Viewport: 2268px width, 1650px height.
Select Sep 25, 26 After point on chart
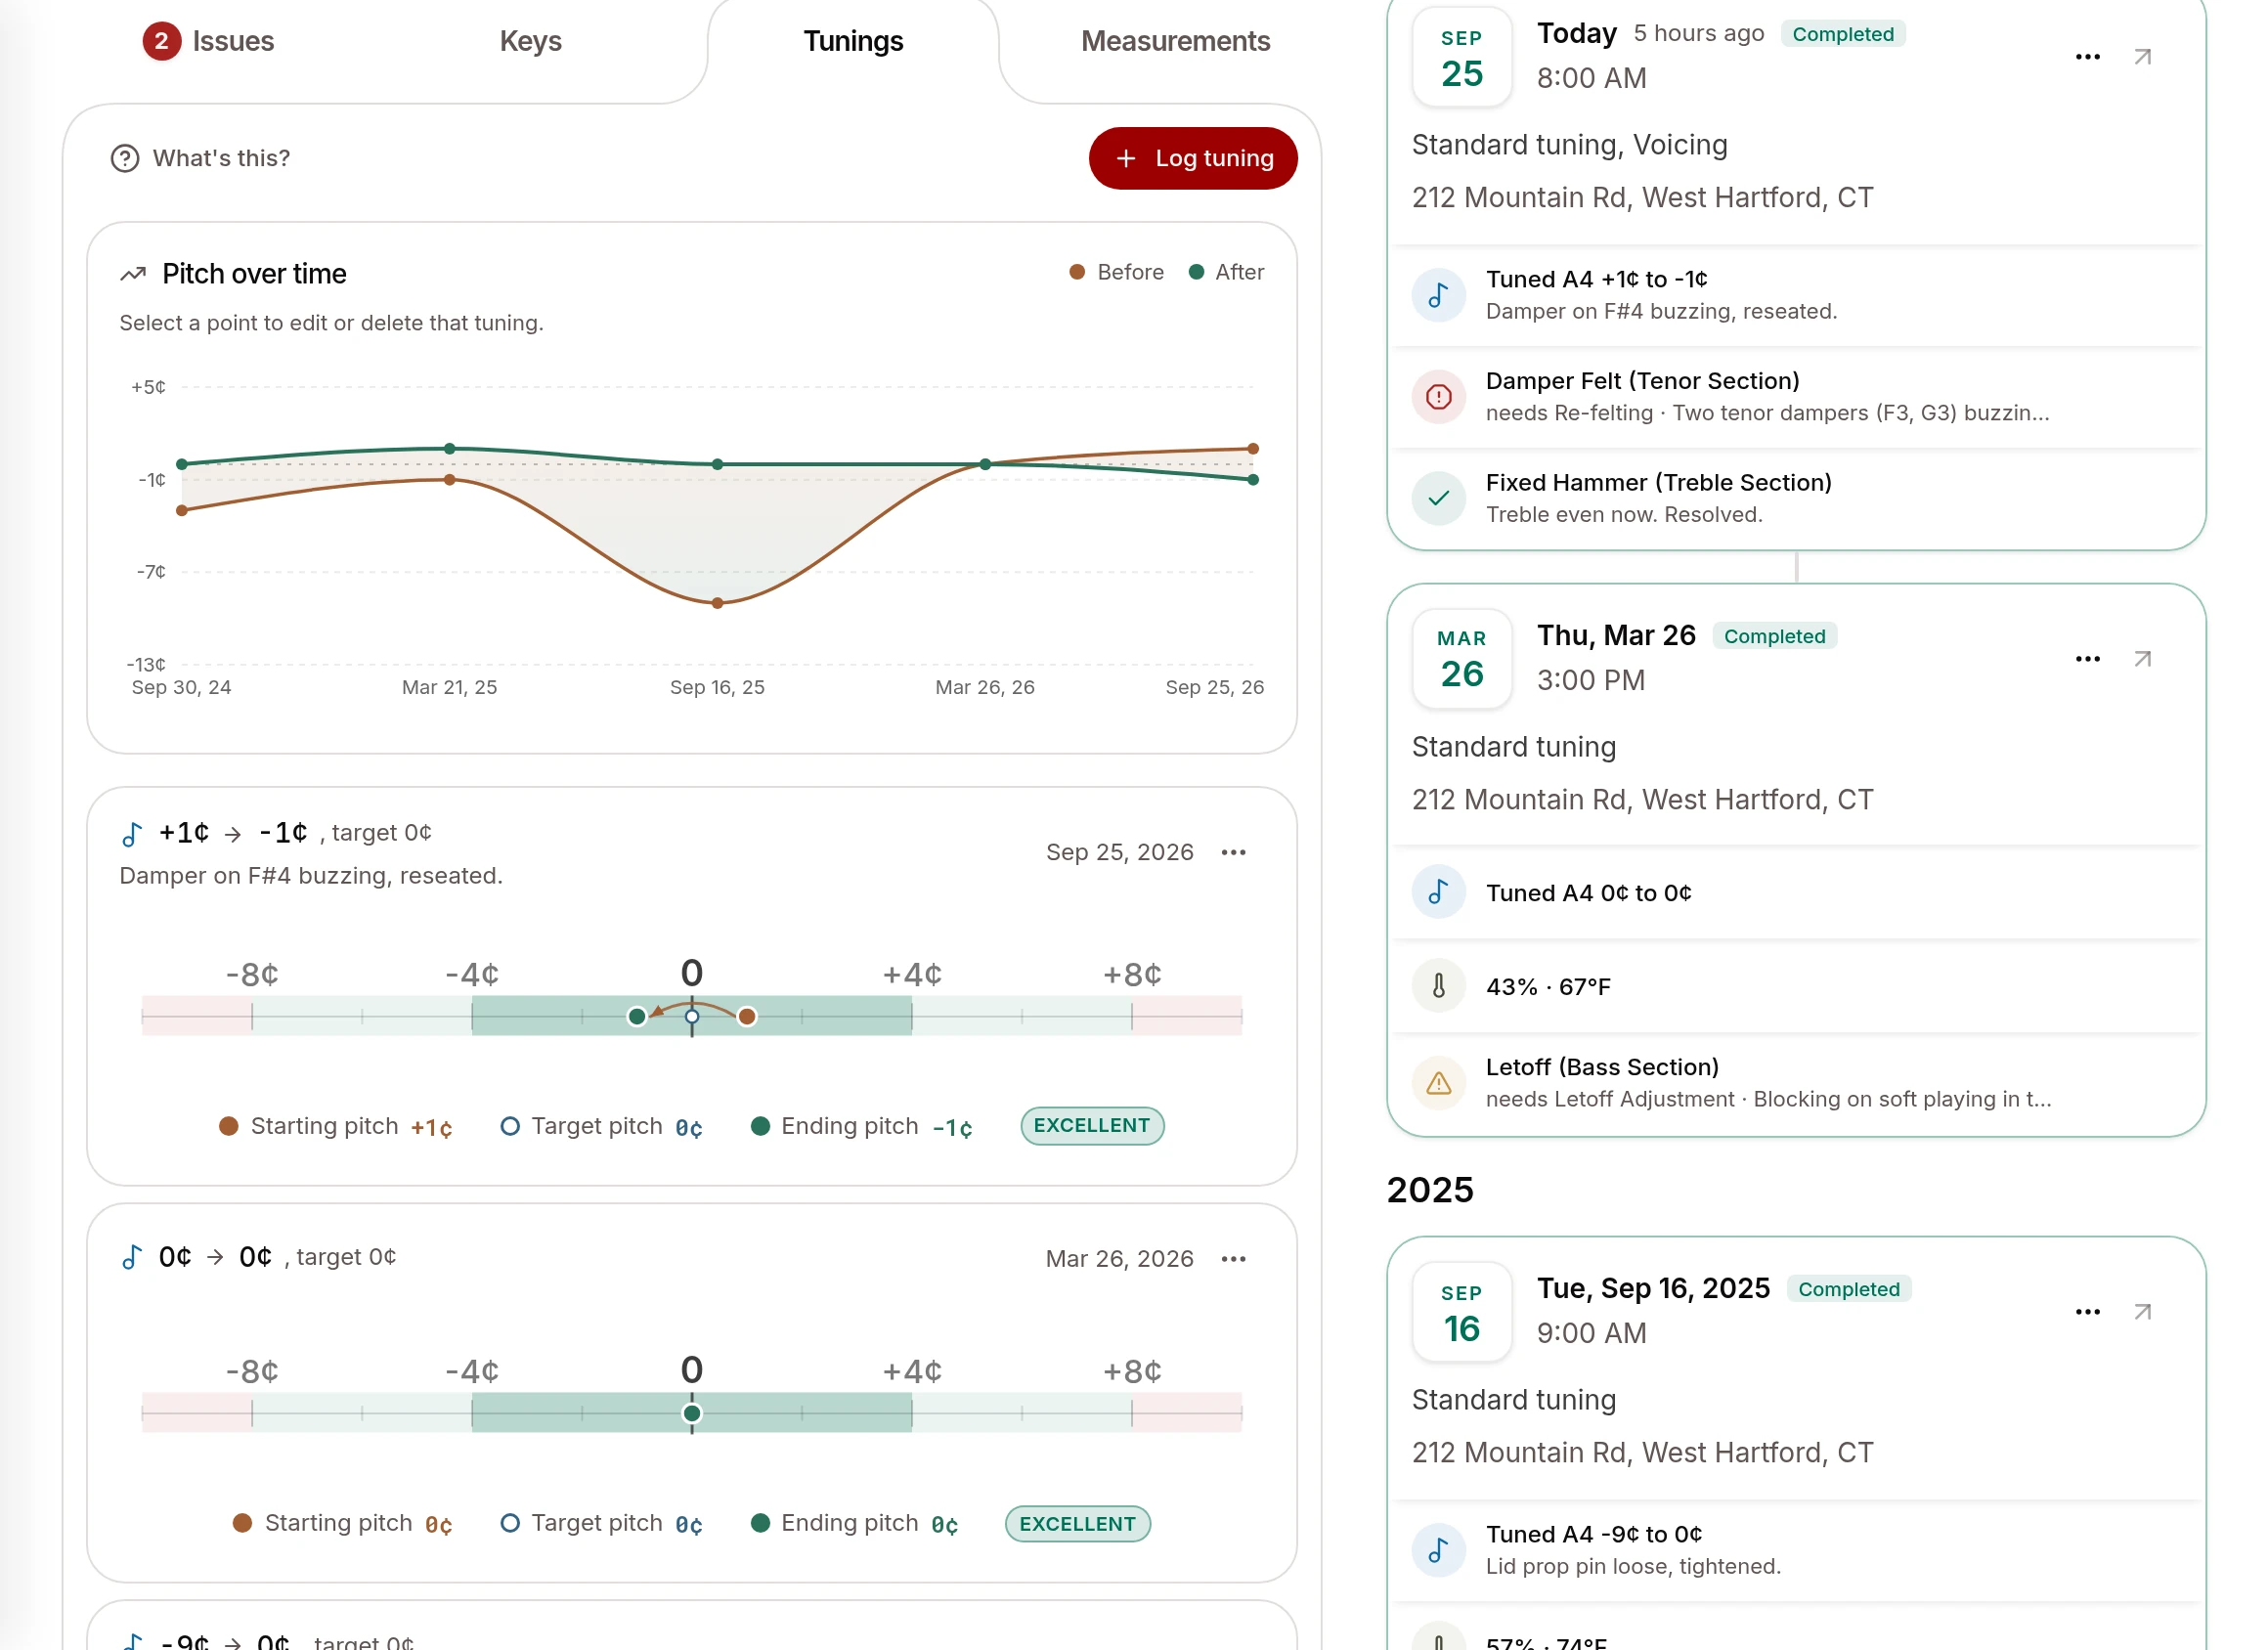click(1253, 480)
